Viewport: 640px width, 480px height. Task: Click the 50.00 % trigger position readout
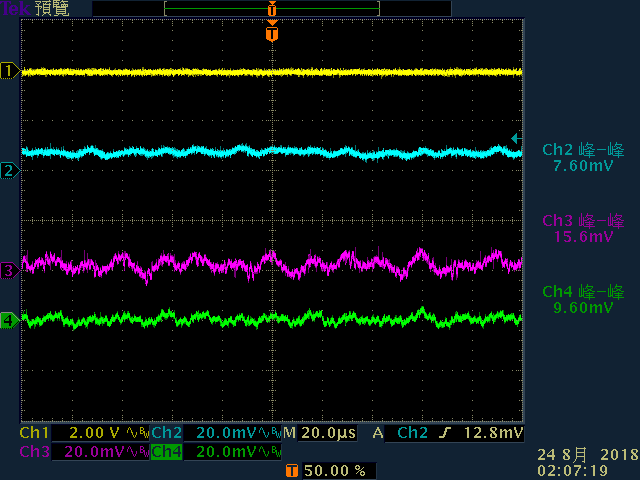[335, 471]
